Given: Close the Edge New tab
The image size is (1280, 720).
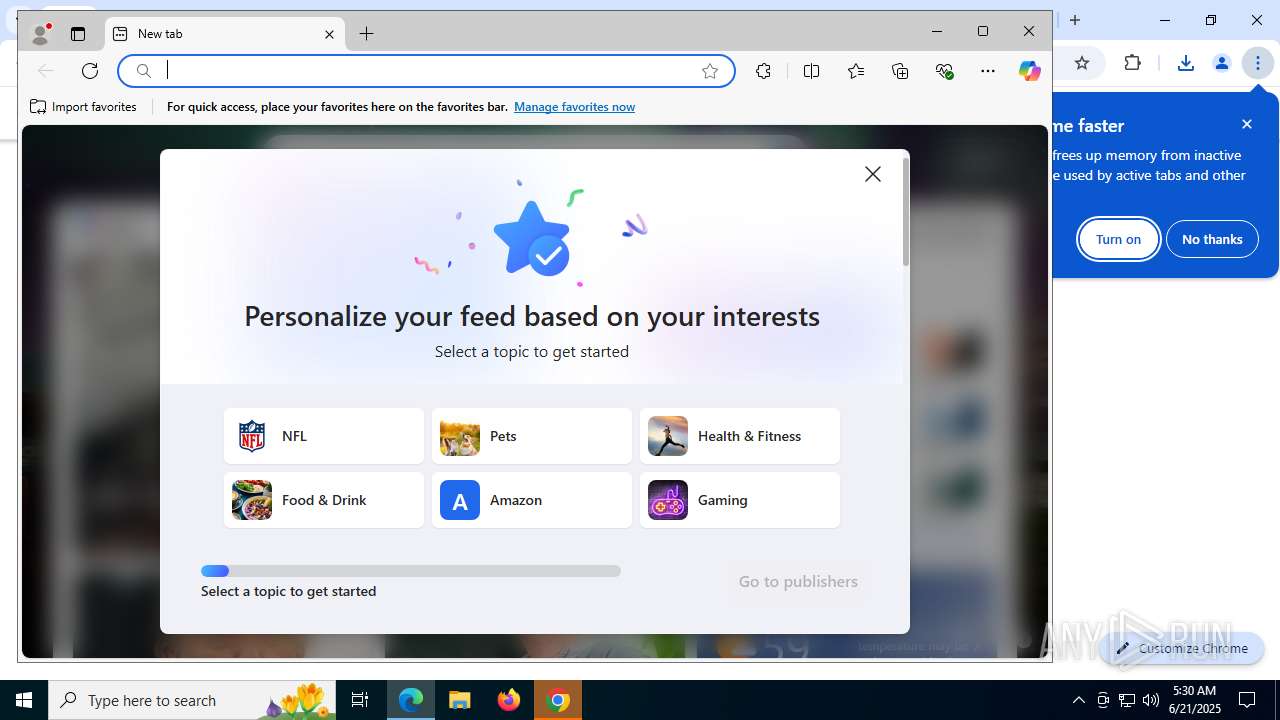Looking at the screenshot, I should 329,34.
